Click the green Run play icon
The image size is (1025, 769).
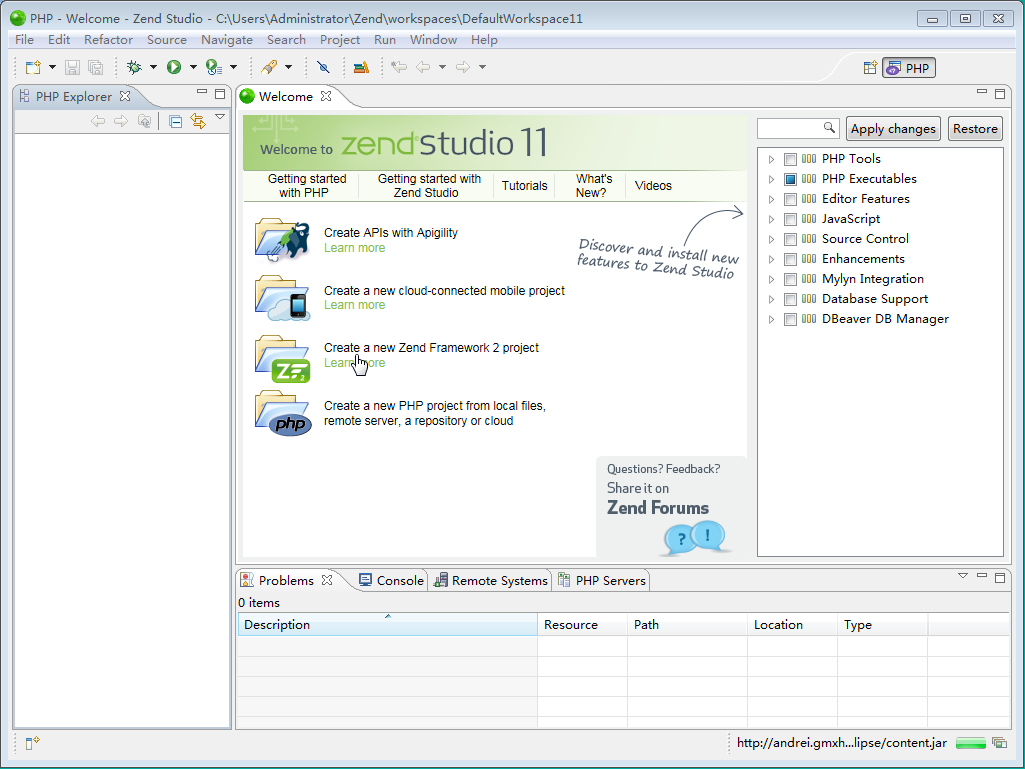pyautogui.click(x=174, y=67)
